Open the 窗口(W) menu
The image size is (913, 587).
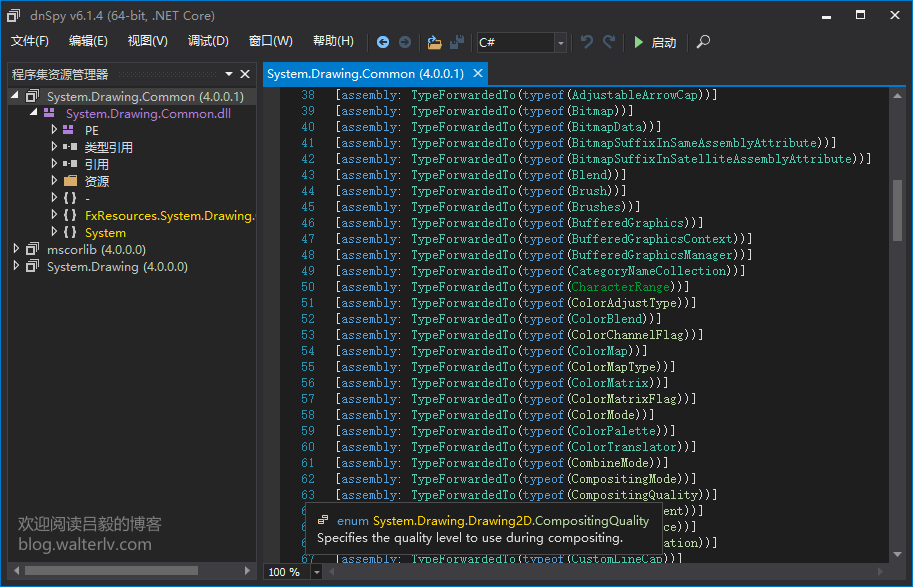click(x=270, y=41)
